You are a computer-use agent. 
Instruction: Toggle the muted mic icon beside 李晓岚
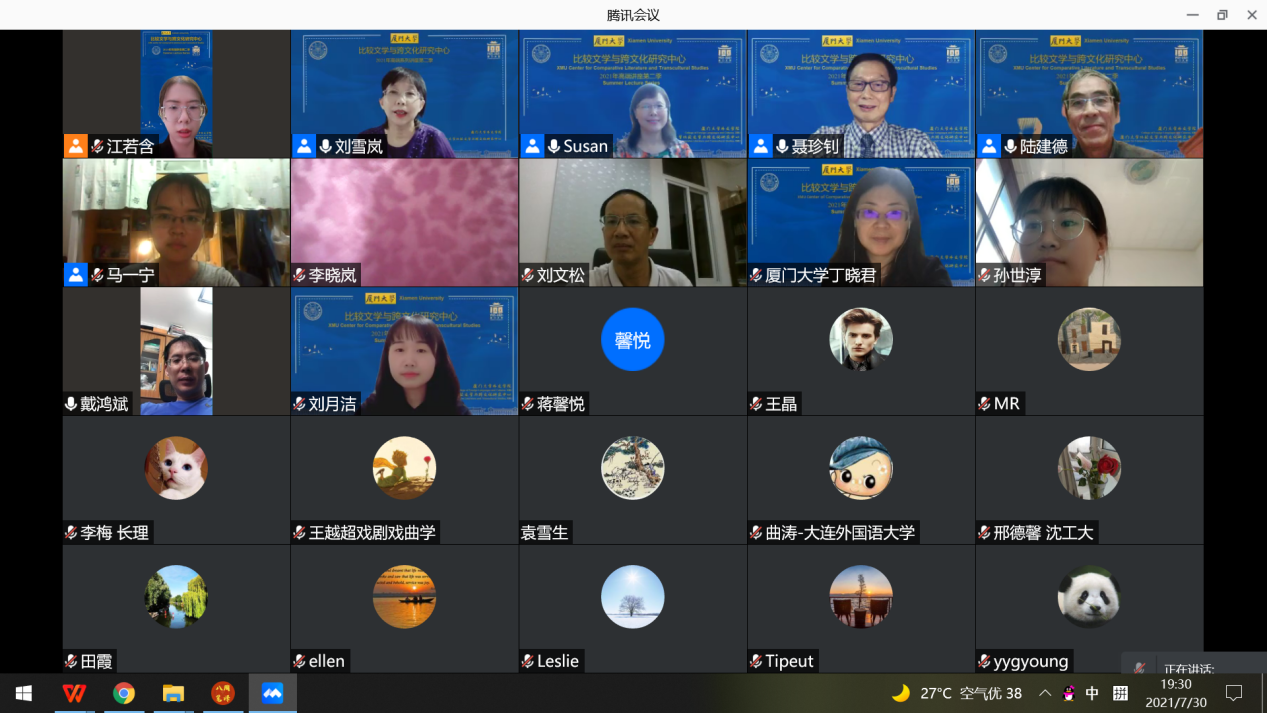tap(299, 275)
